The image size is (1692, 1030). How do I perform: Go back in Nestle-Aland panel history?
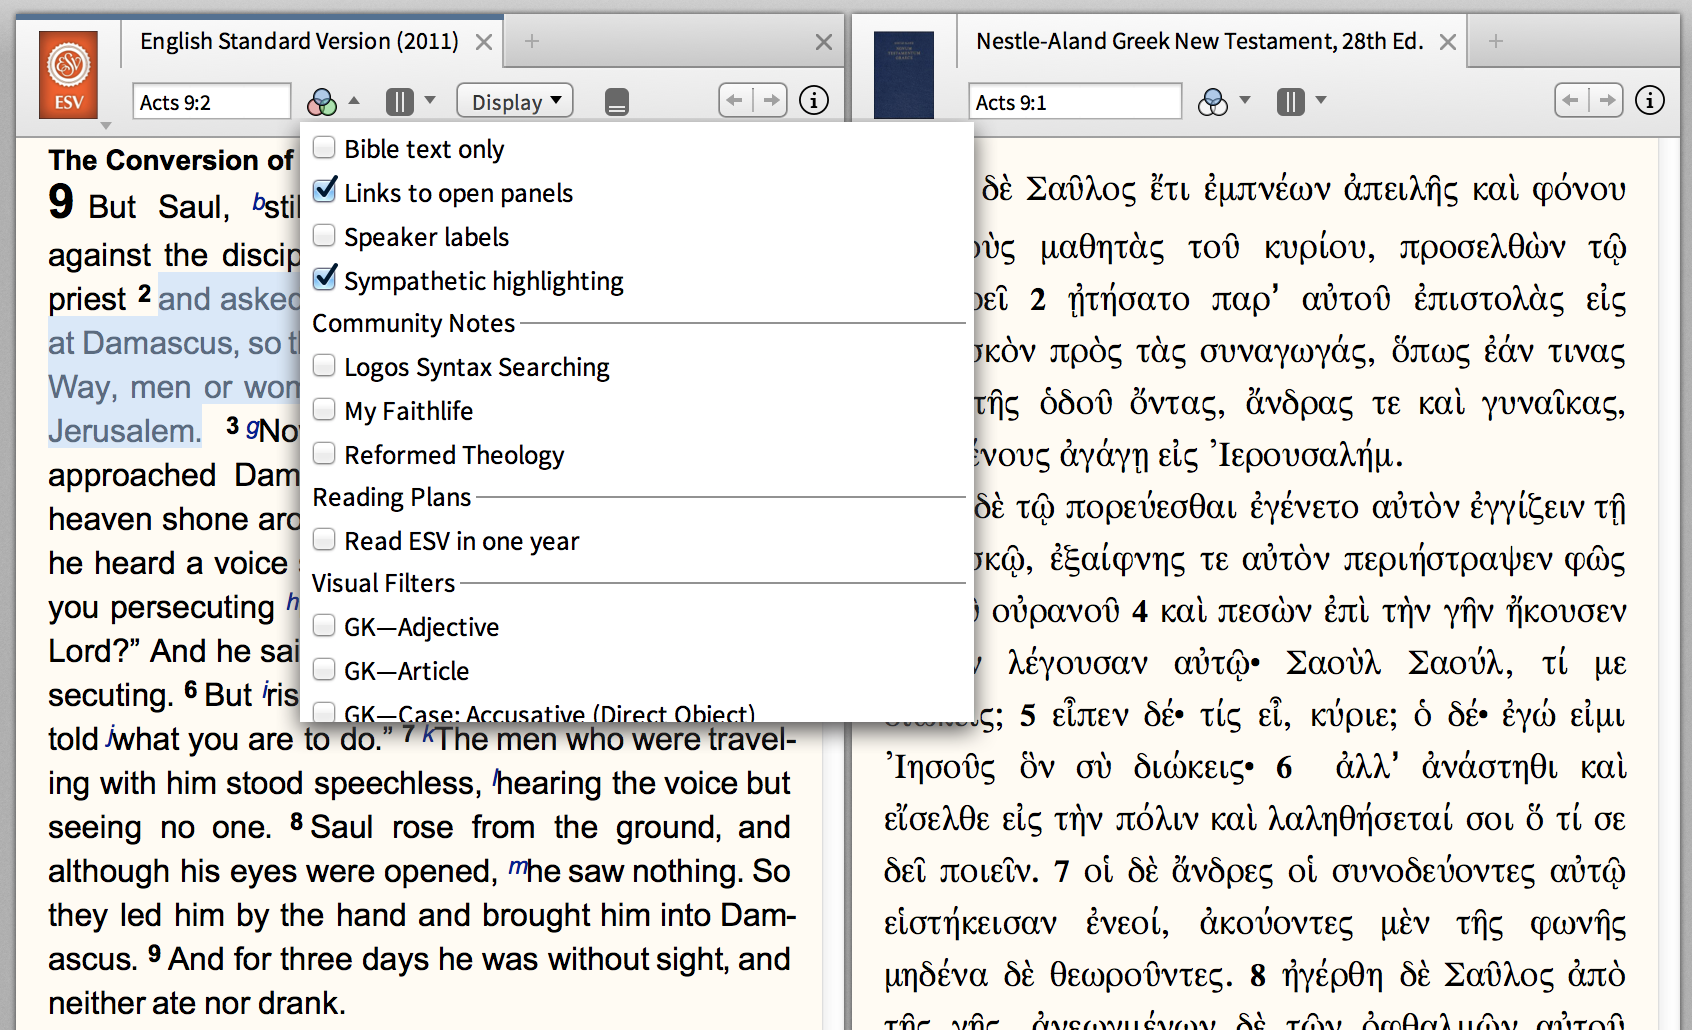tap(1572, 100)
